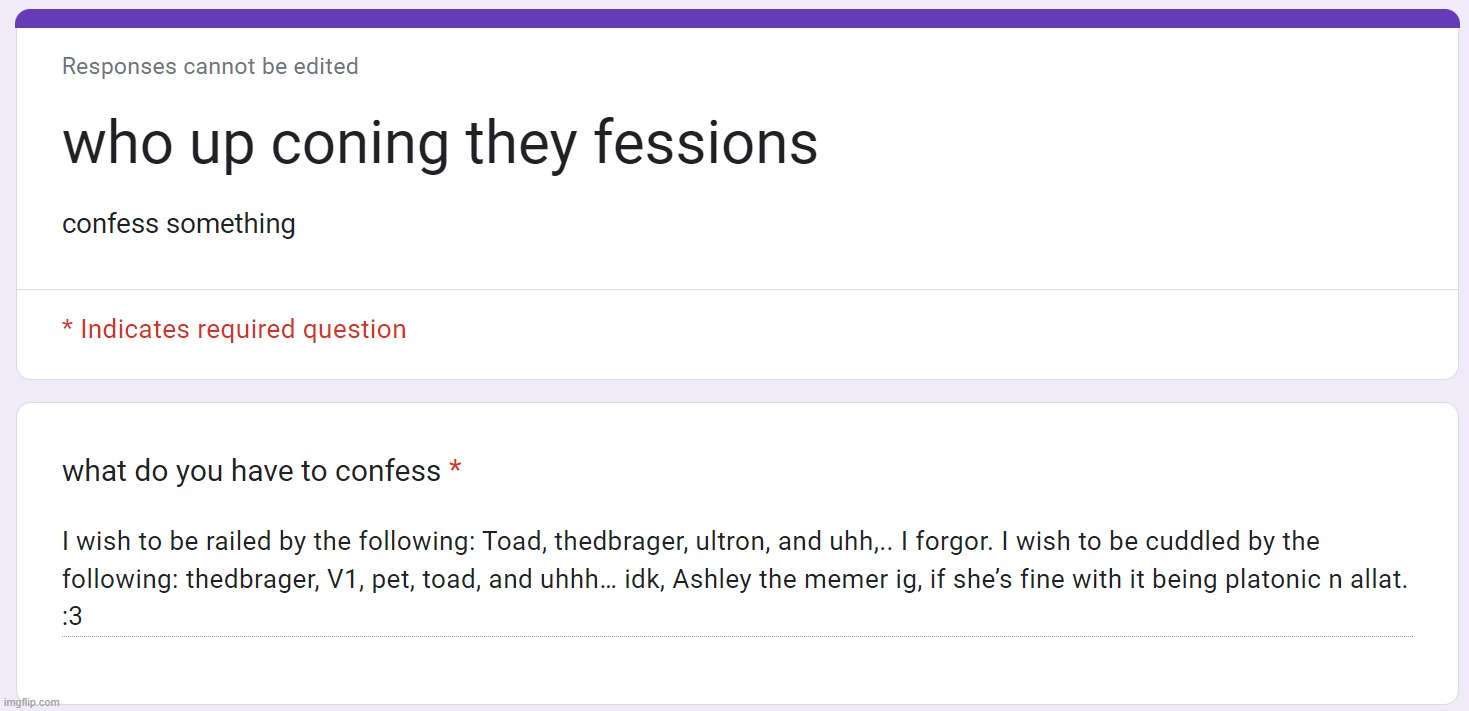Click the 'what do you have to confess' question label
The width and height of the screenshot is (1469, 711).
(251, 470)
